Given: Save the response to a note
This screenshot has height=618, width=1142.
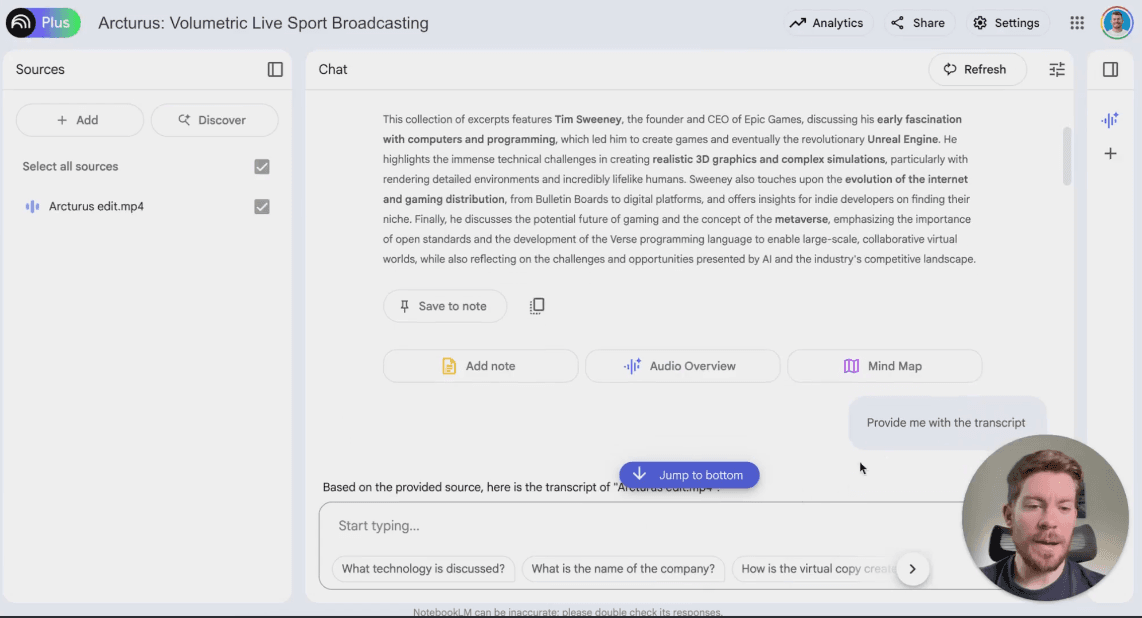Looking at the screenshot, I should (x=444, y=306).
